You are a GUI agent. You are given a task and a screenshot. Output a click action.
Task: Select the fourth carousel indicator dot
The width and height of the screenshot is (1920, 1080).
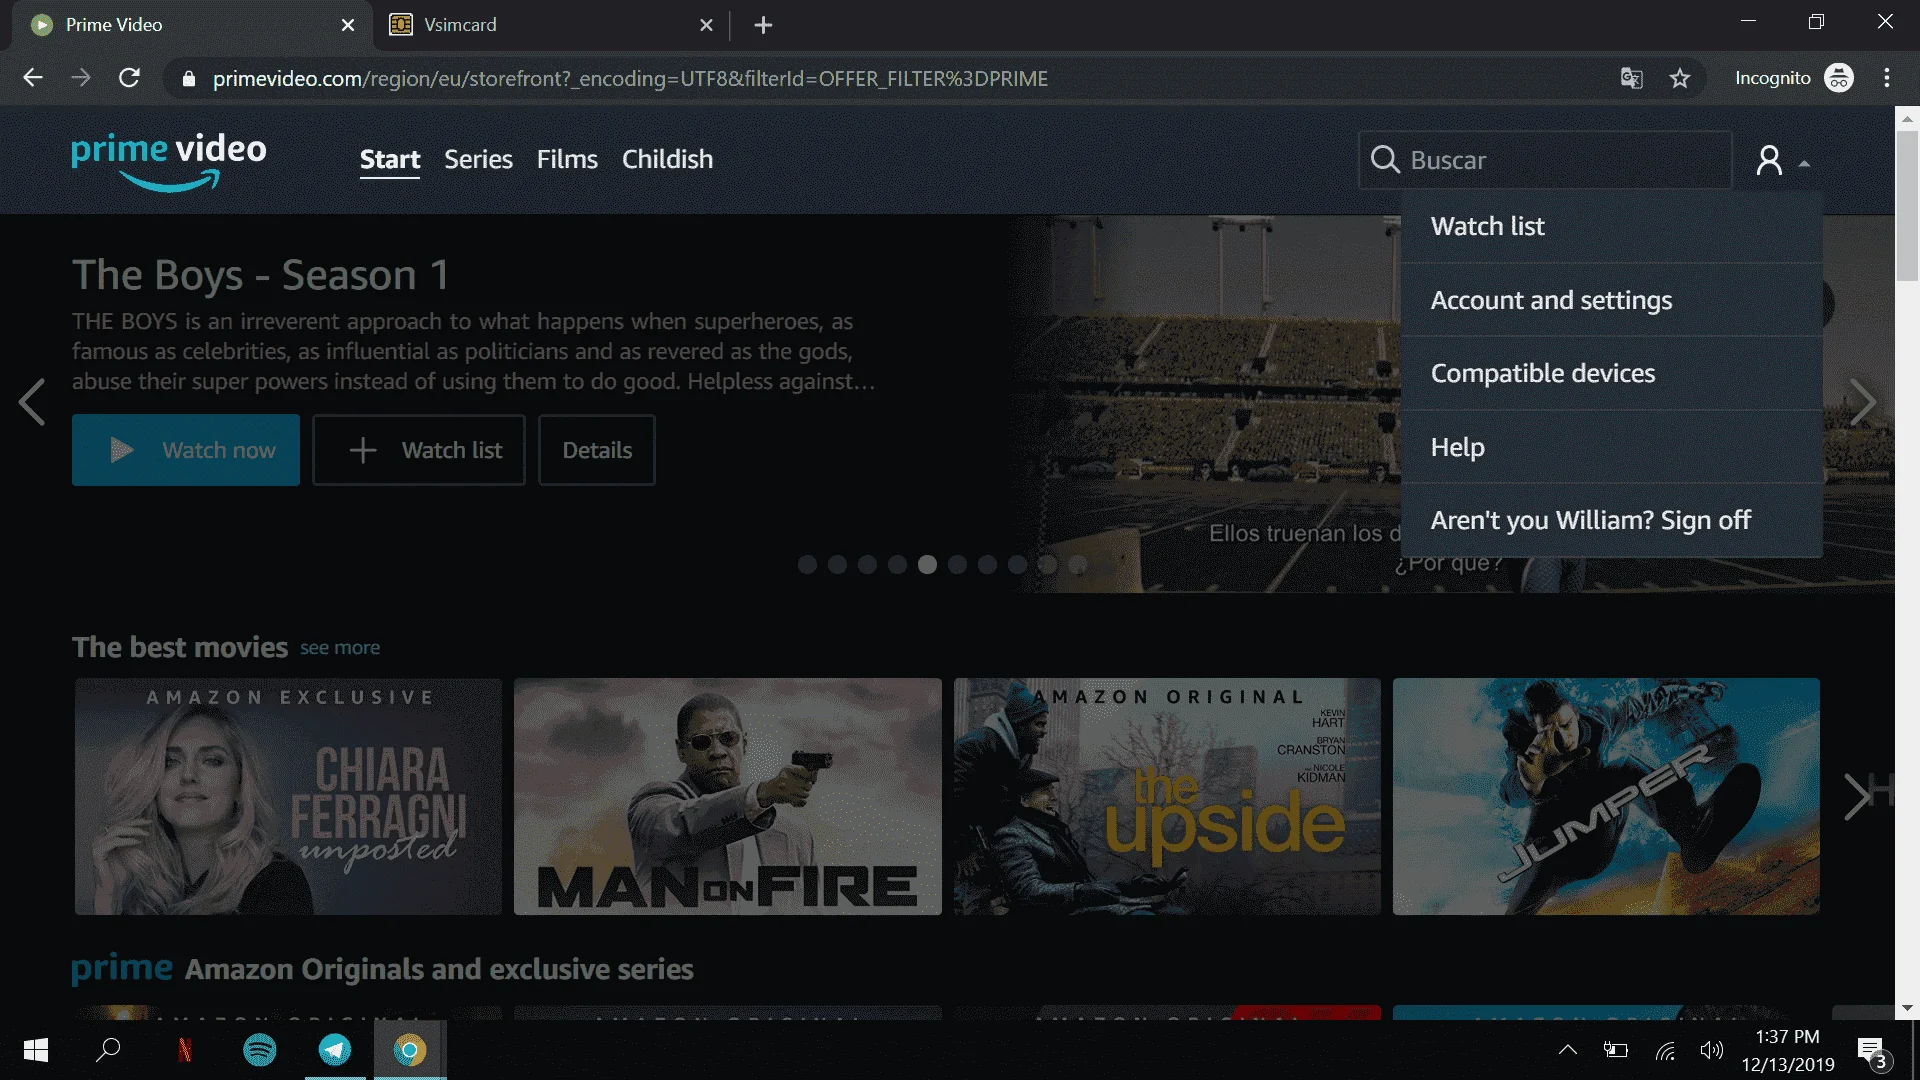click(897, 565)
